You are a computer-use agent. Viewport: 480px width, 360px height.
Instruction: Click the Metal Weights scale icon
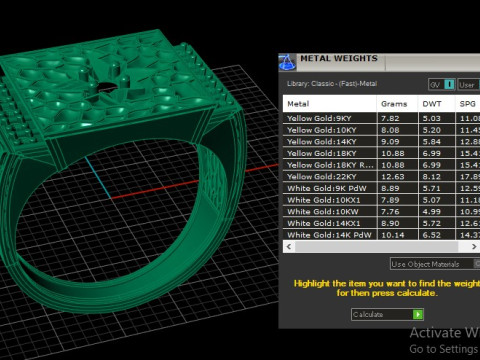pos(287,62)
